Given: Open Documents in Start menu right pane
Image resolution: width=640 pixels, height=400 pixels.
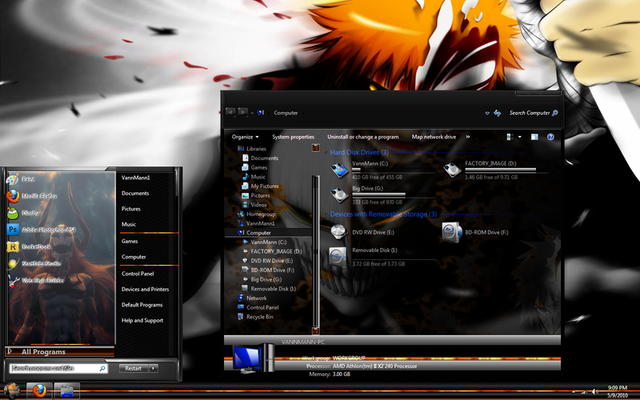Looking at the screenshot, I should click(x=135, y=193).
